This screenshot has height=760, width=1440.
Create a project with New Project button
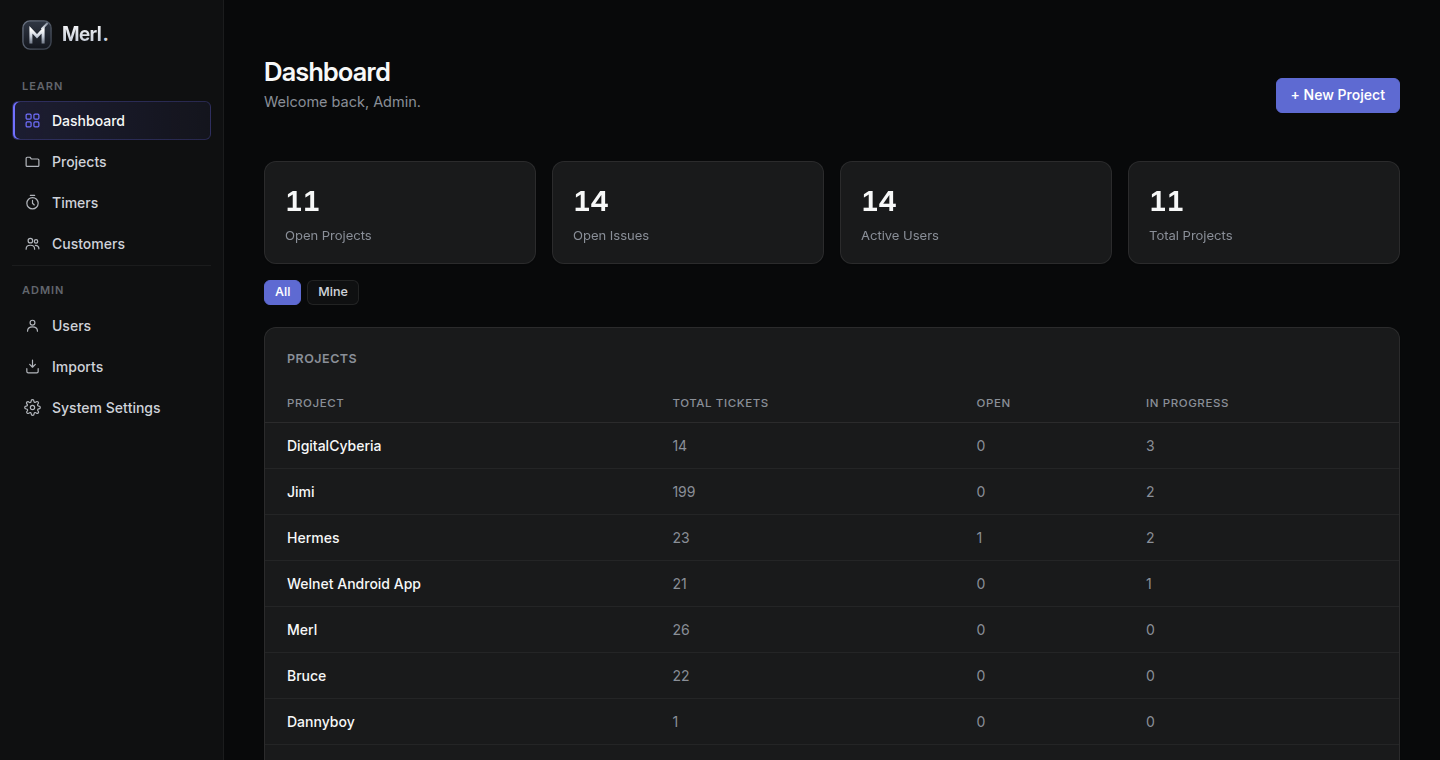tap(1337, 95)
